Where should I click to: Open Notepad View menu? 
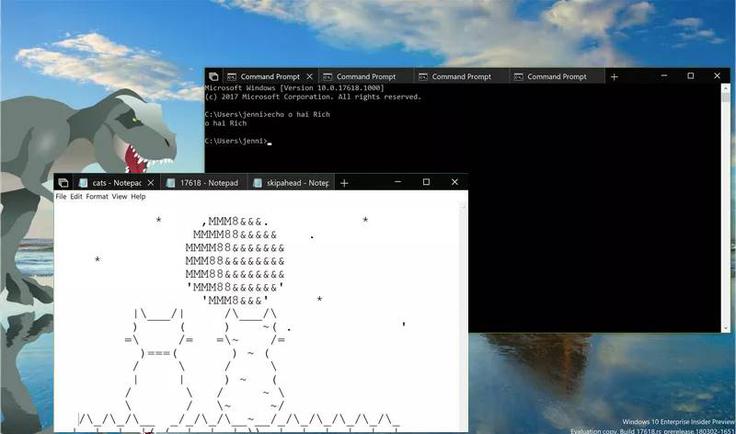[x=119, y=196]
